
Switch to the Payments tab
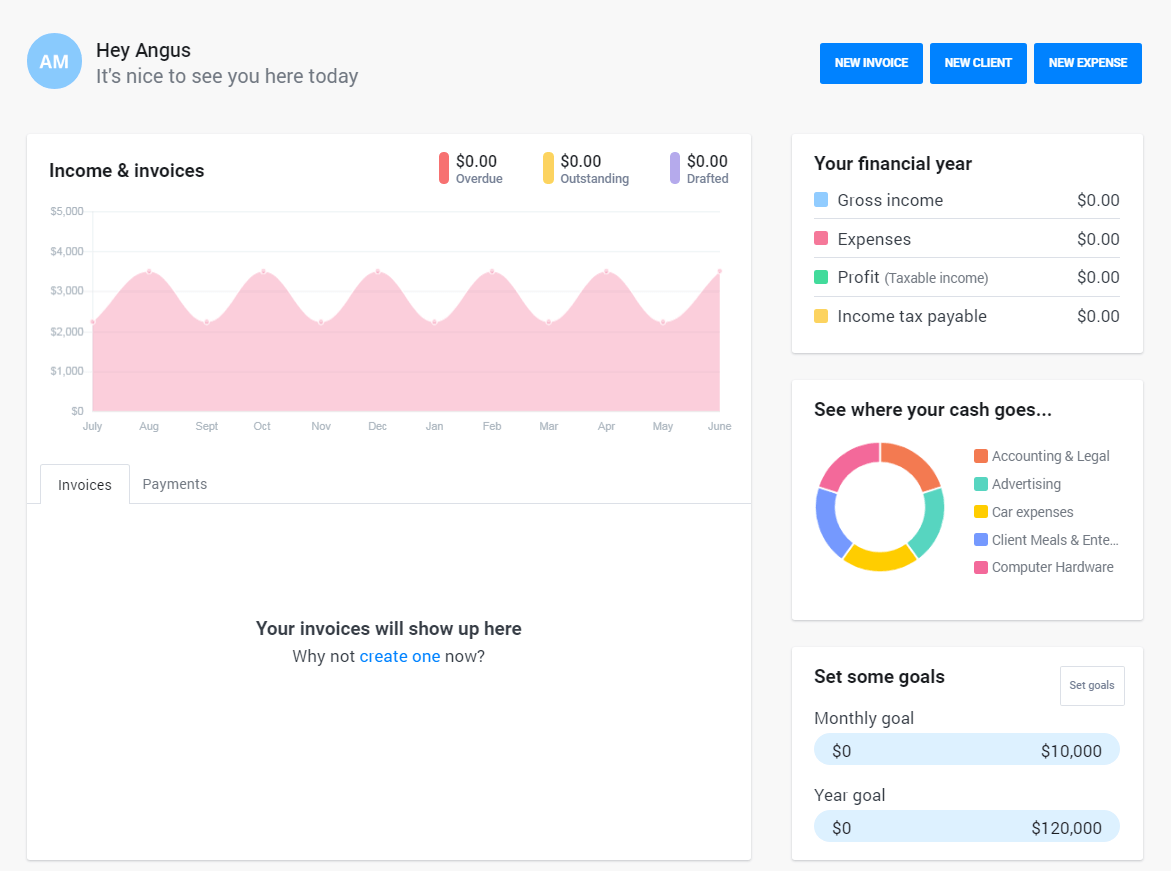pyautogui.click(x=174, y=484)
